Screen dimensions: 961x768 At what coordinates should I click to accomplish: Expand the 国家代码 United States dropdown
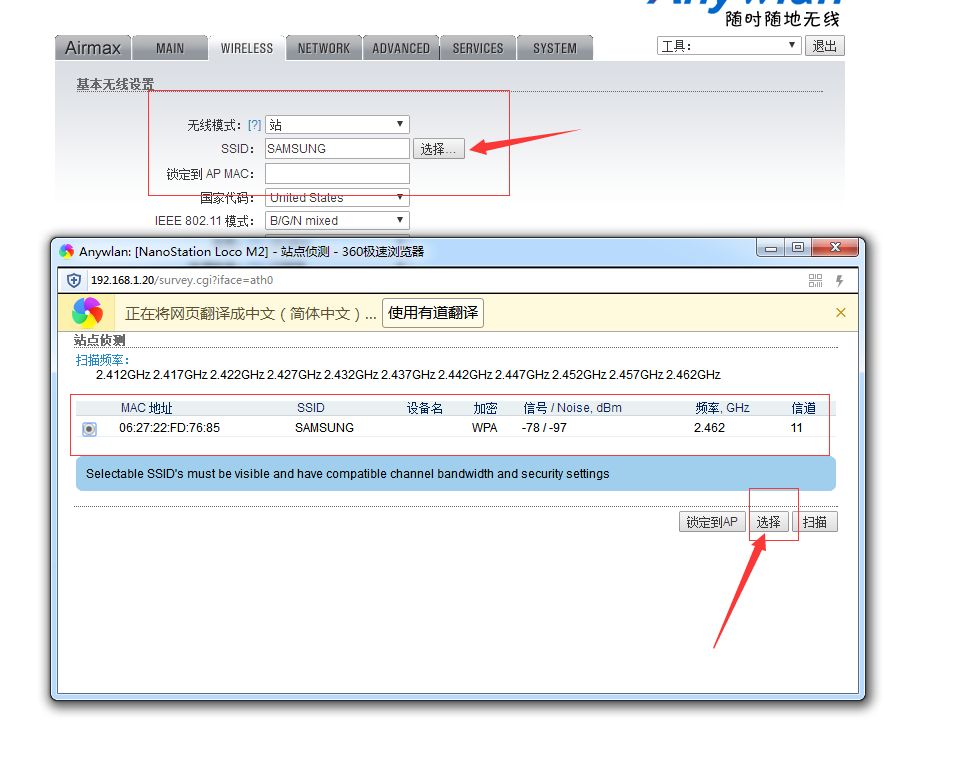click(x=337, y=197)
